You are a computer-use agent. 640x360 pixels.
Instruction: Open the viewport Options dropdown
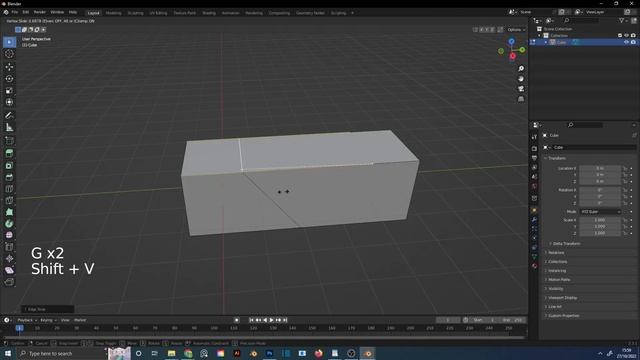tap(516, 30)
